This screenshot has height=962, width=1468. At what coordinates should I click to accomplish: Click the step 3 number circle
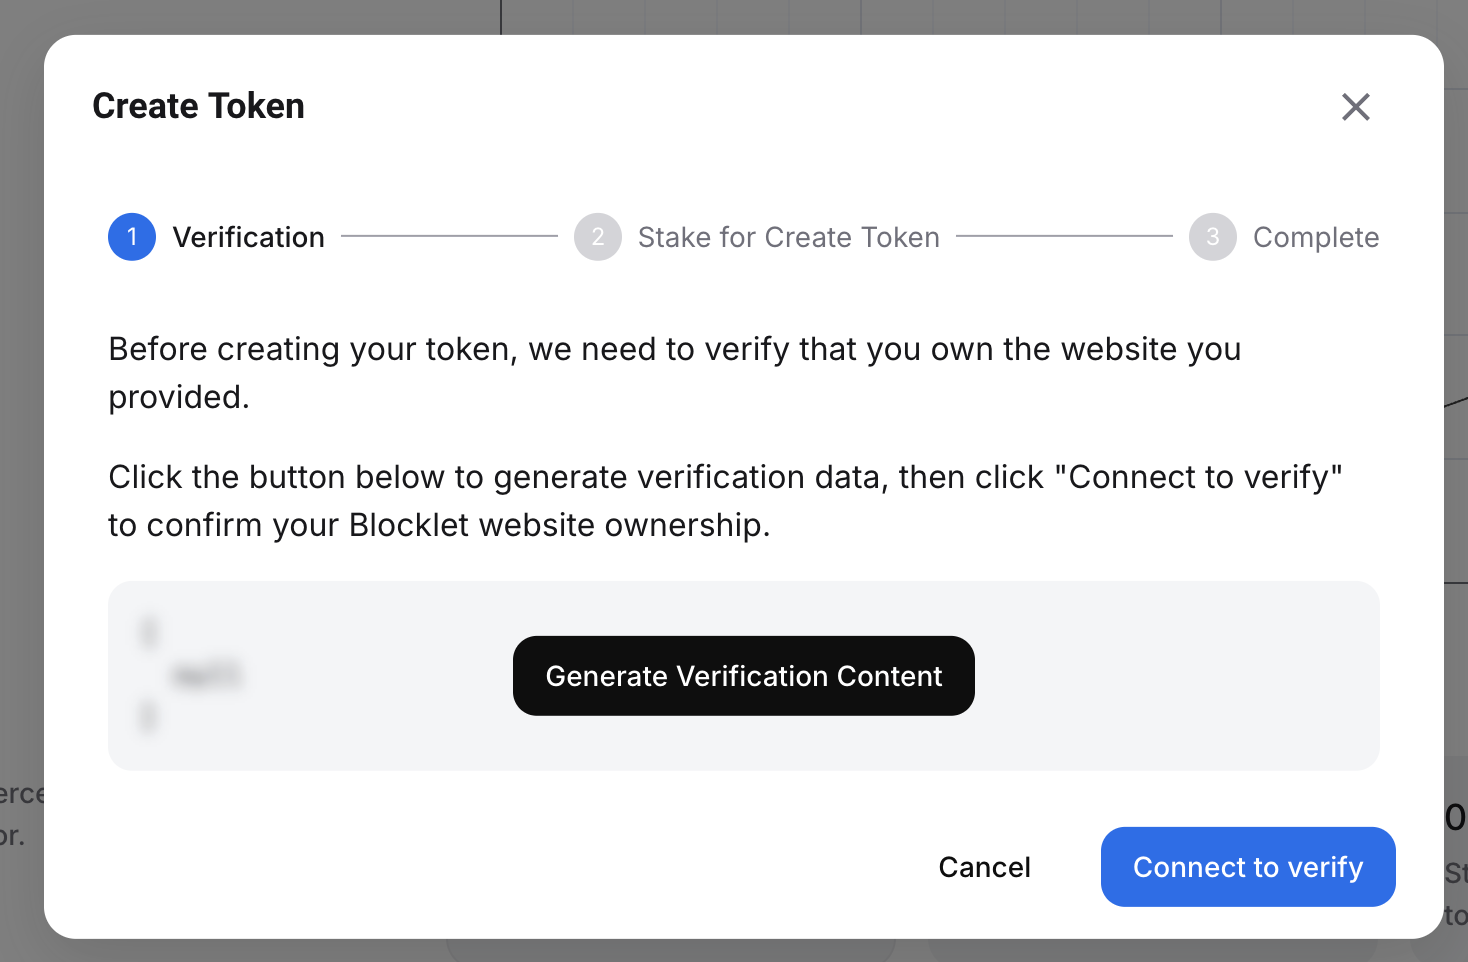point(1212,237)
